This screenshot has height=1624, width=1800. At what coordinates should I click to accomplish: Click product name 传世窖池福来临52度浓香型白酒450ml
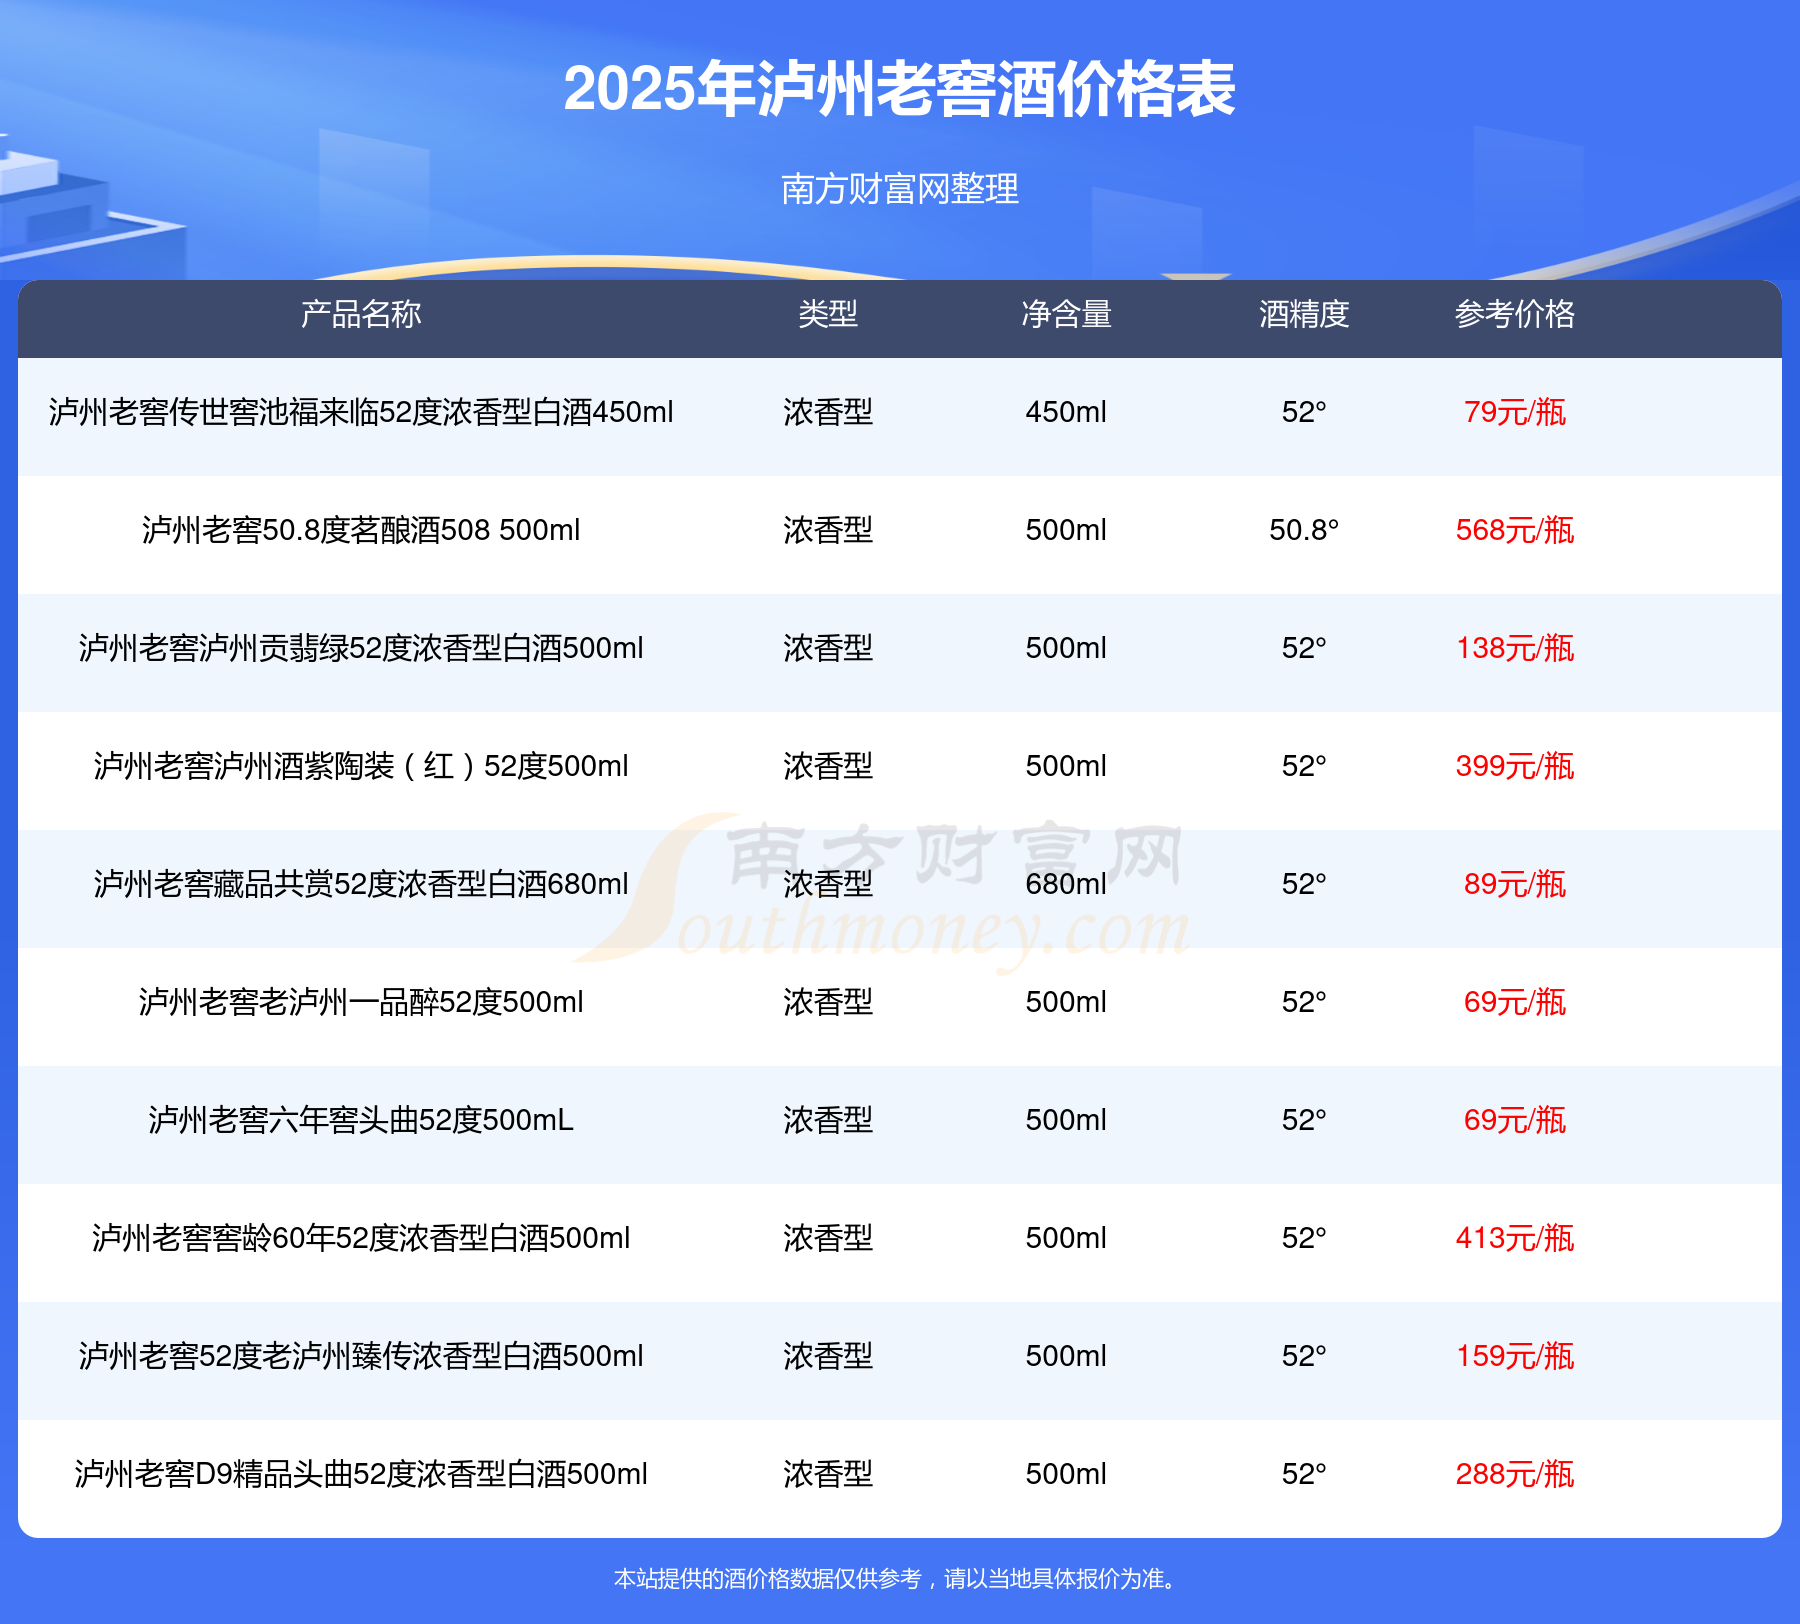(x=420, y=412)
